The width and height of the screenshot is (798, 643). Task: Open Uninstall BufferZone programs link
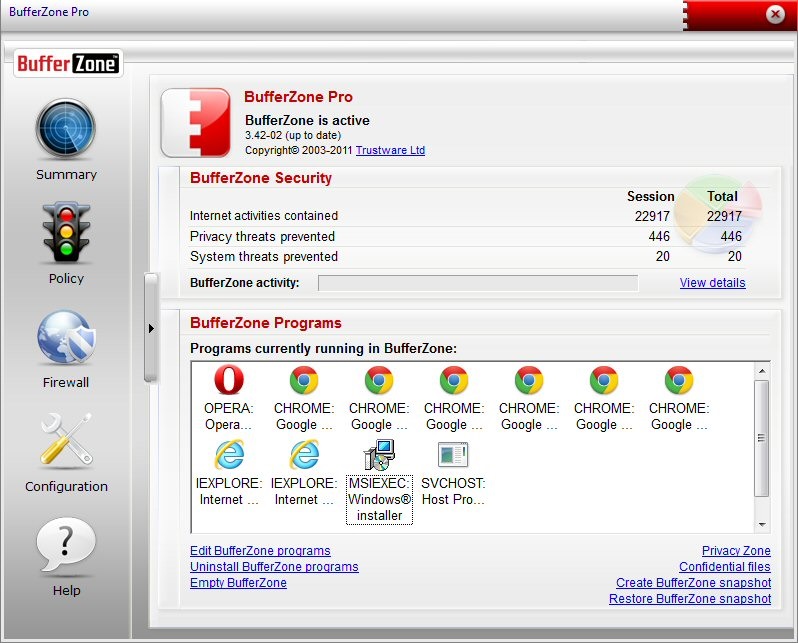click(x=274, y=567)
